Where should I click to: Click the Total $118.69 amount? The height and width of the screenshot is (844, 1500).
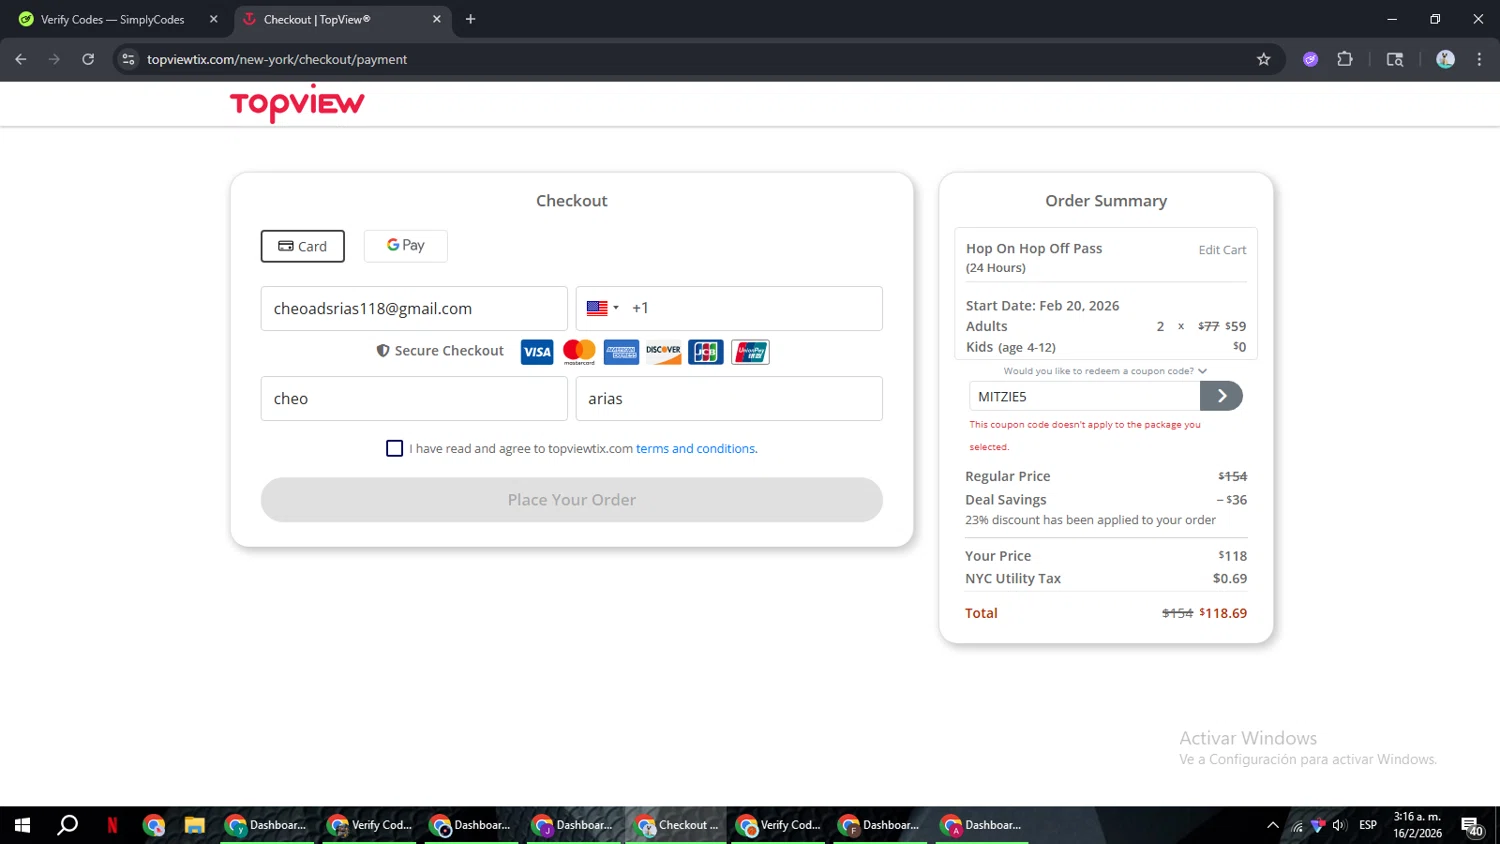point(1223,613)
